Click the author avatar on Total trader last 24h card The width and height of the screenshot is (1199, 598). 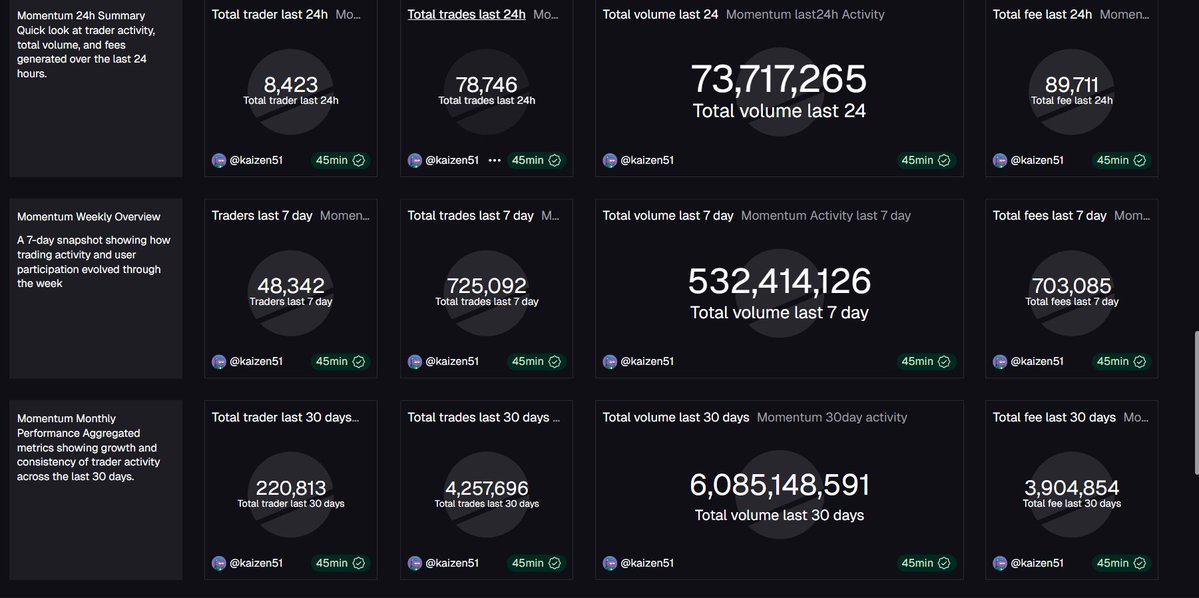(219, 161)
